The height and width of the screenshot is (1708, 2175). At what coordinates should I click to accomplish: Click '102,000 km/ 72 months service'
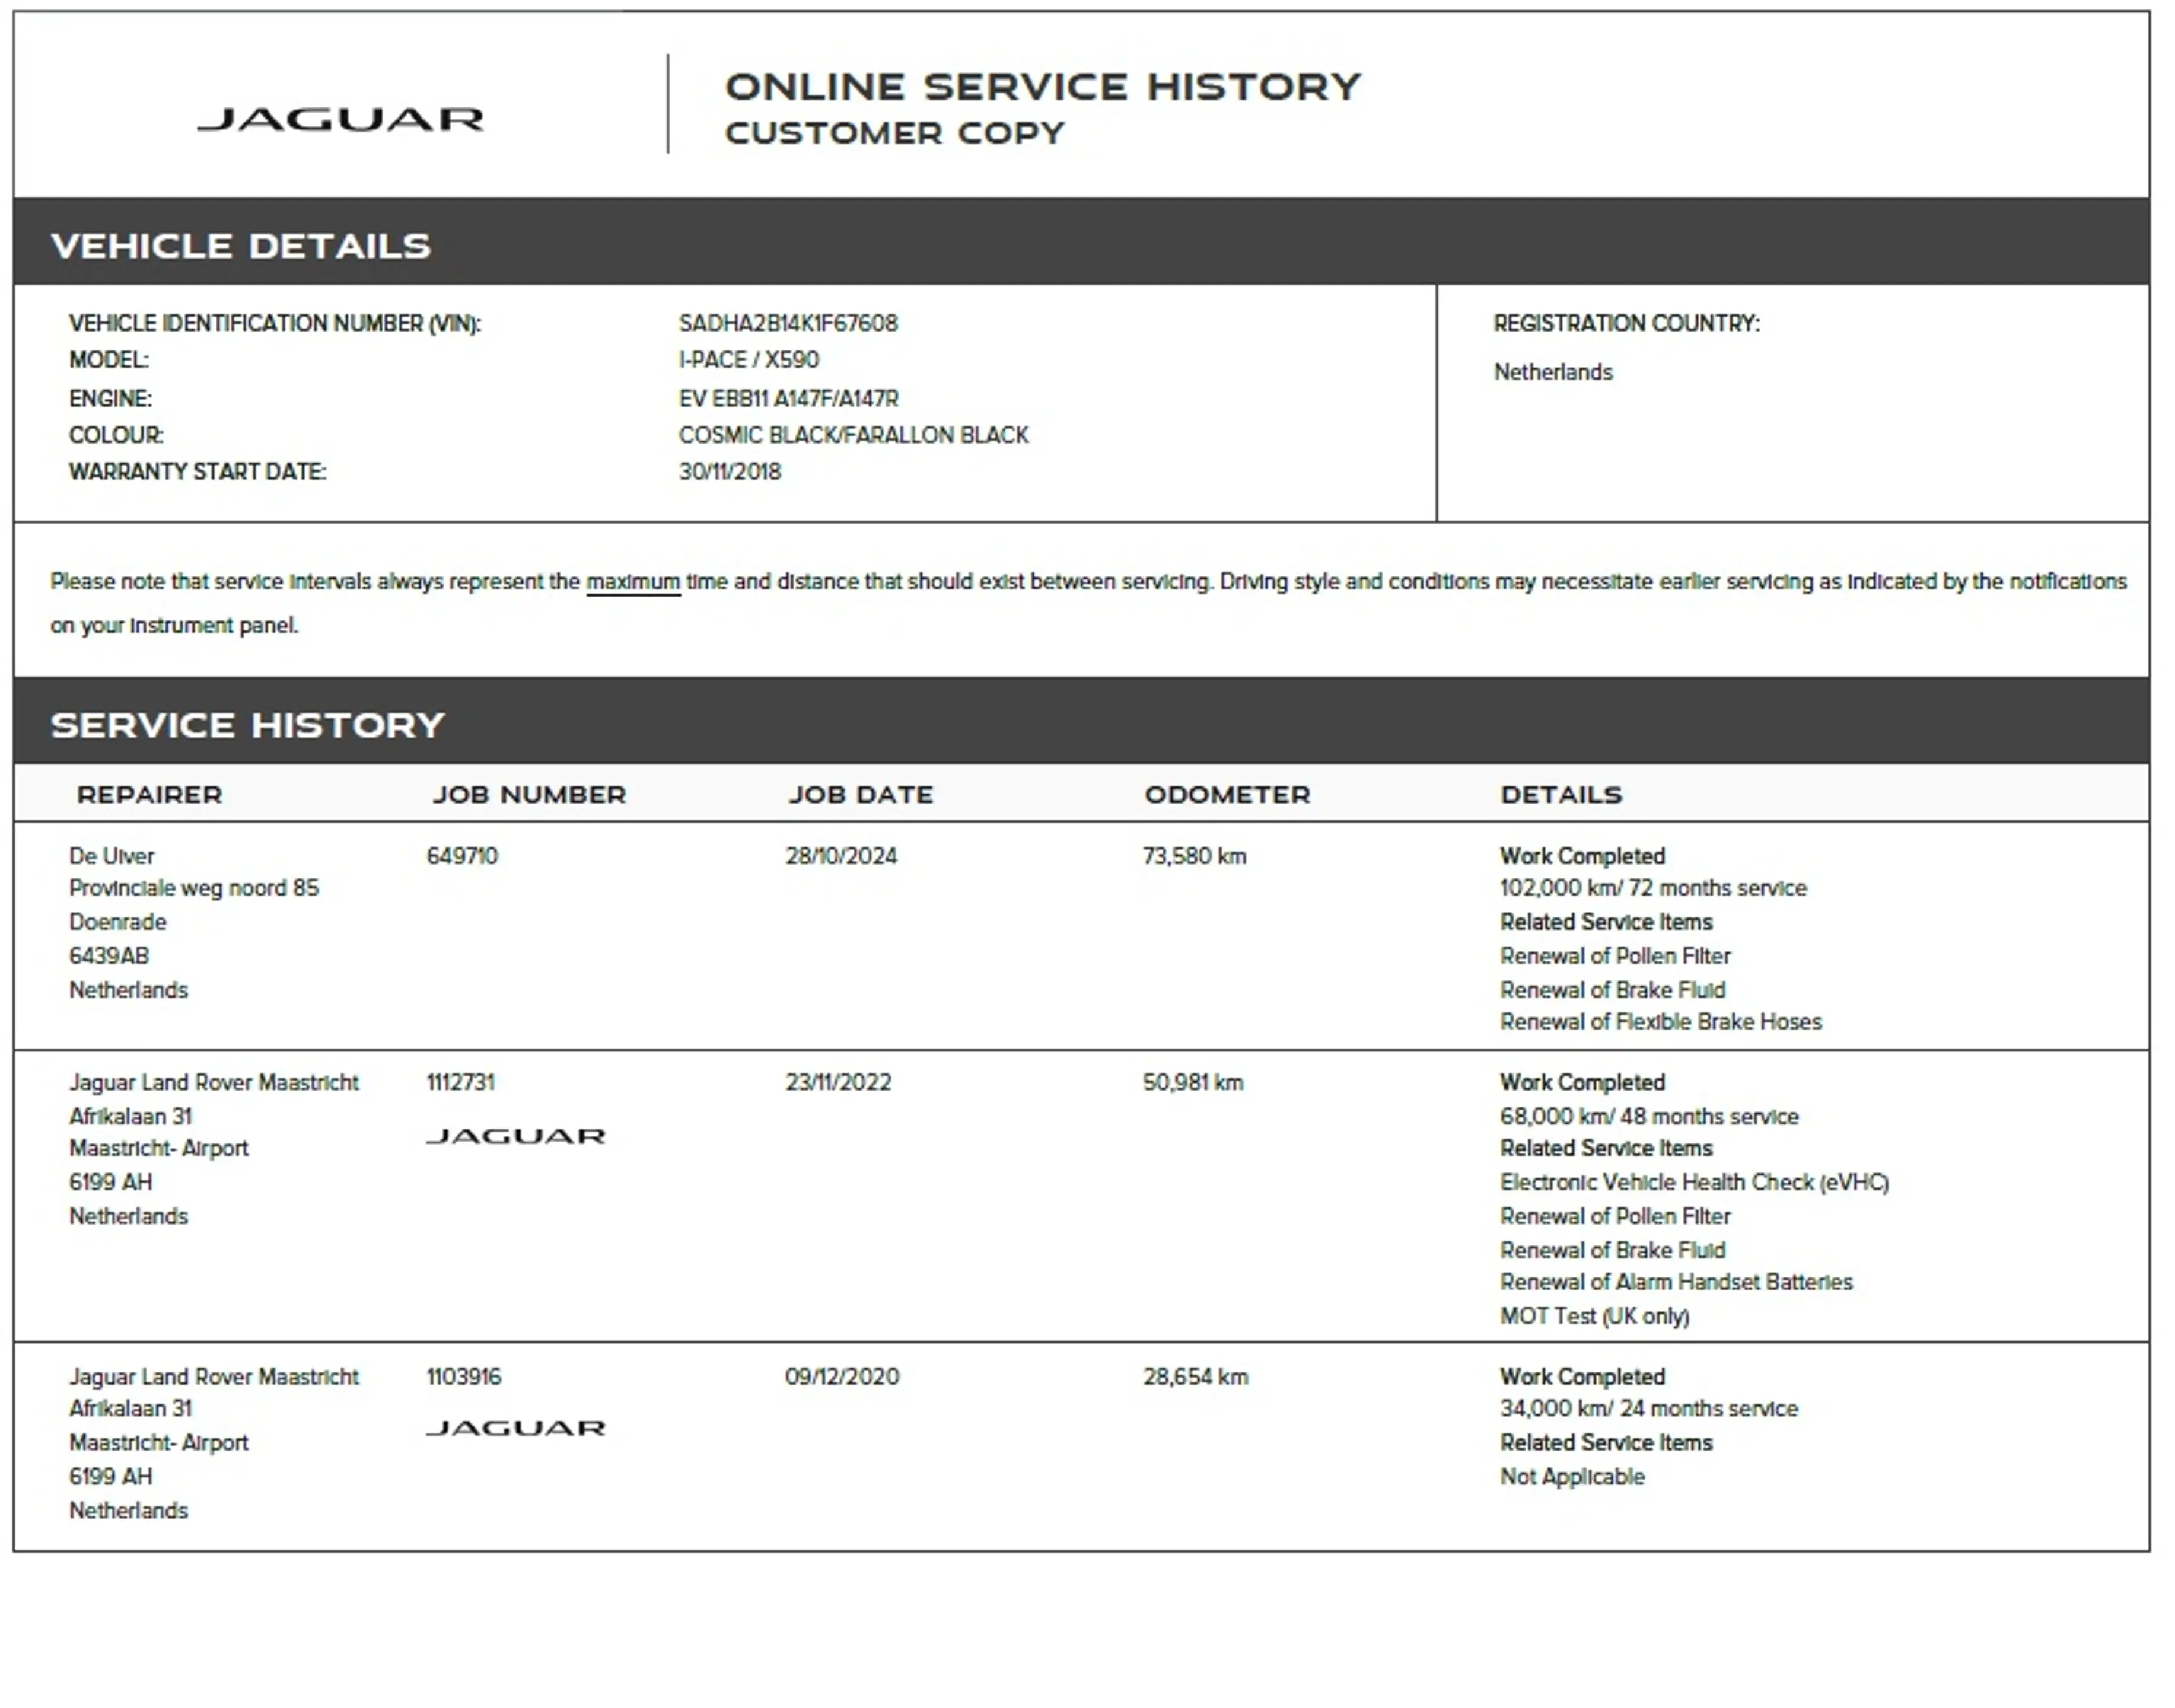coord(1653,888)
